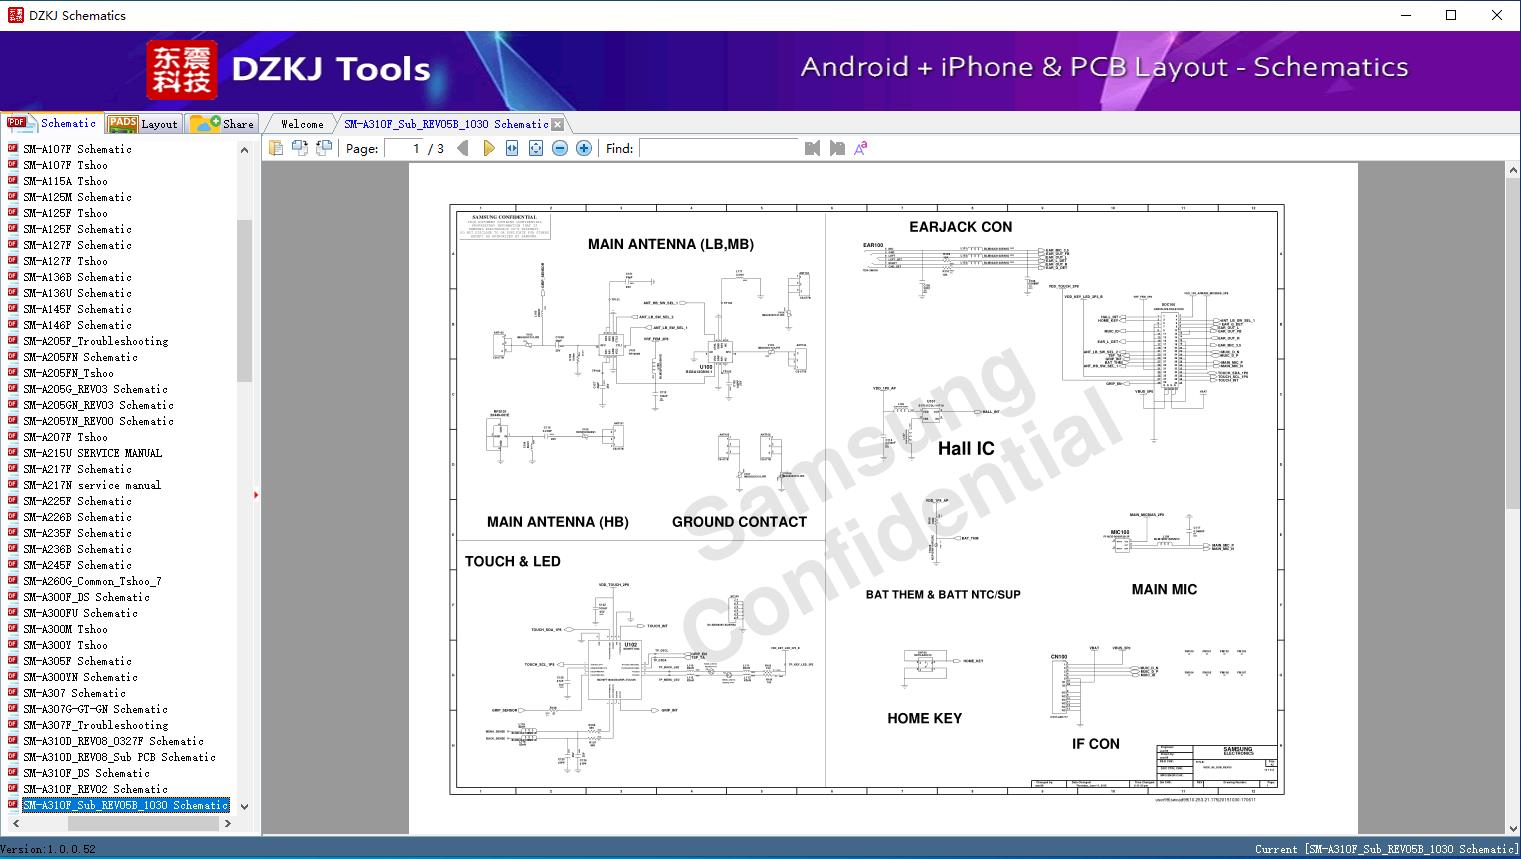Click the rotate clockwise page icon

(300, 148)
